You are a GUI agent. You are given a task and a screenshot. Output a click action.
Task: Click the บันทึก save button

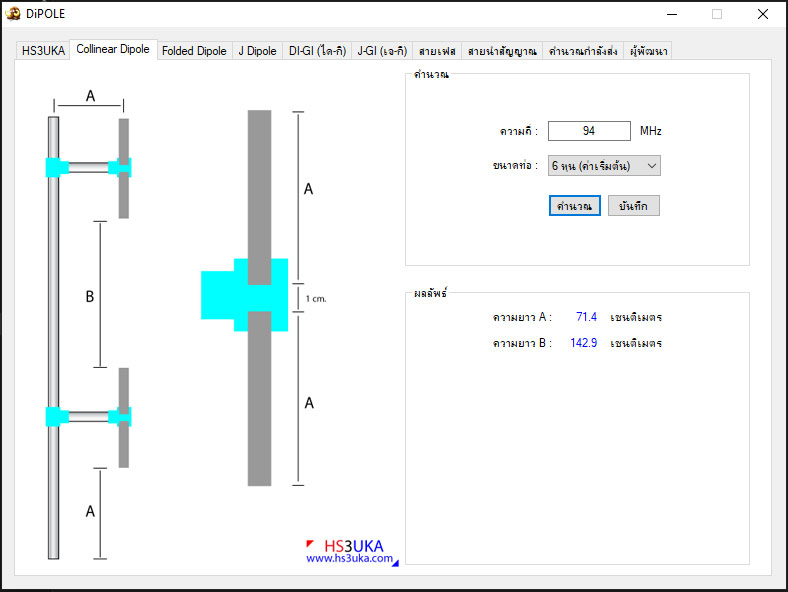(634, 206)
